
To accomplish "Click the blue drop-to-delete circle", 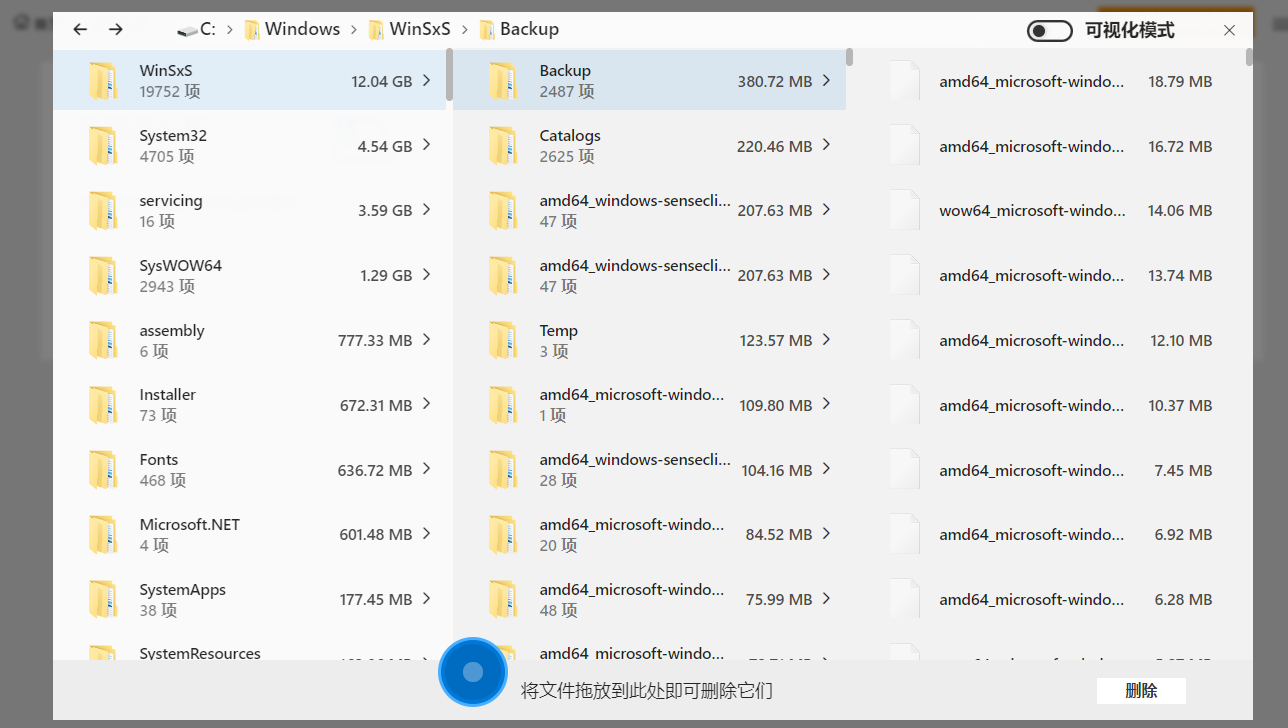I will 473,672.
